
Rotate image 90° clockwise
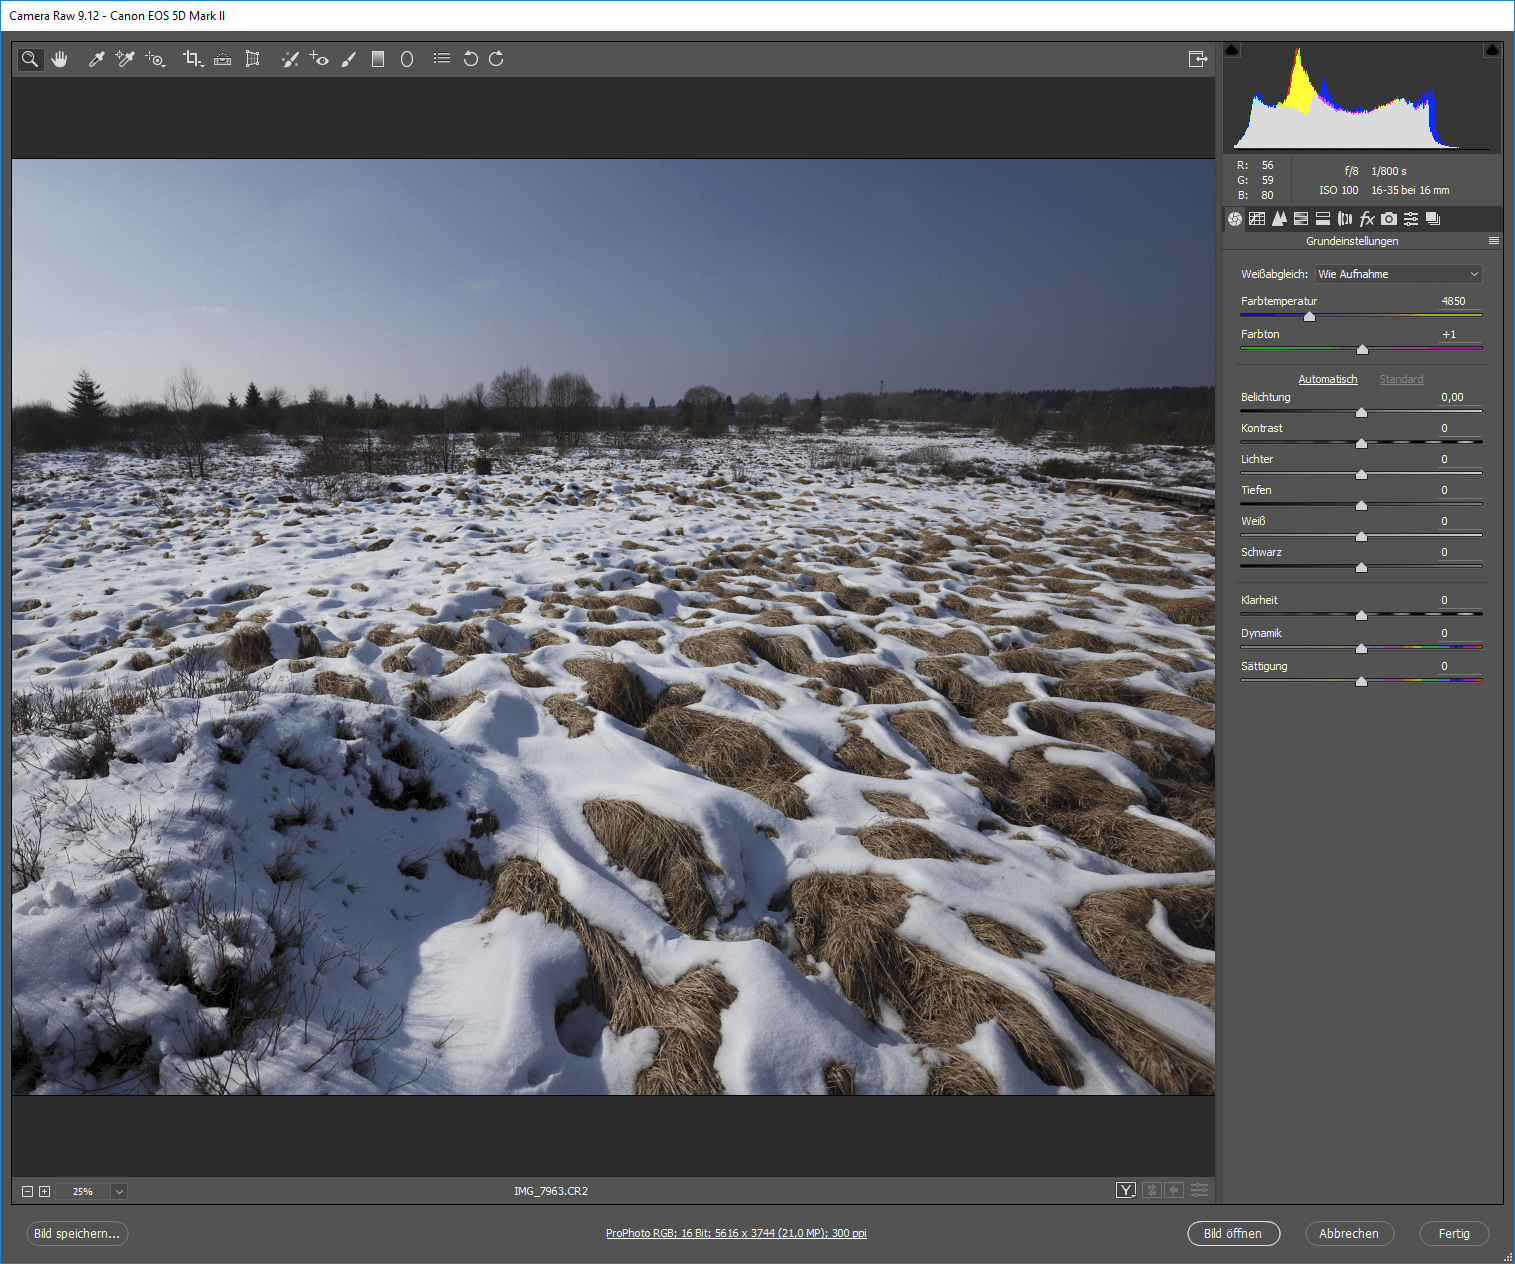[496, 59]
